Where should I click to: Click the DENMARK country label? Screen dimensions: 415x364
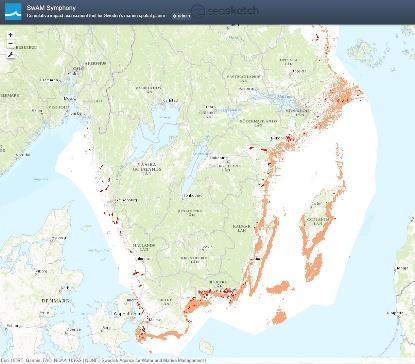point(56,300)
